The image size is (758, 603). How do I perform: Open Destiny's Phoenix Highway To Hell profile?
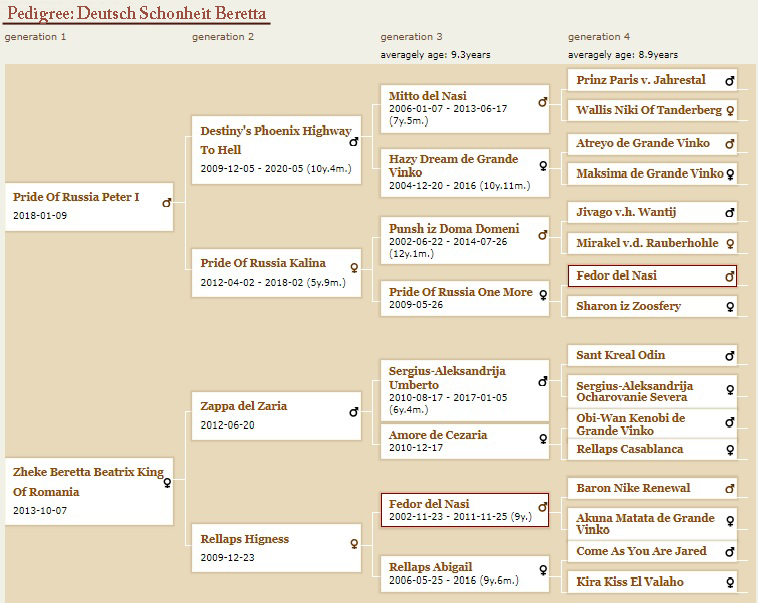point(276,140)
